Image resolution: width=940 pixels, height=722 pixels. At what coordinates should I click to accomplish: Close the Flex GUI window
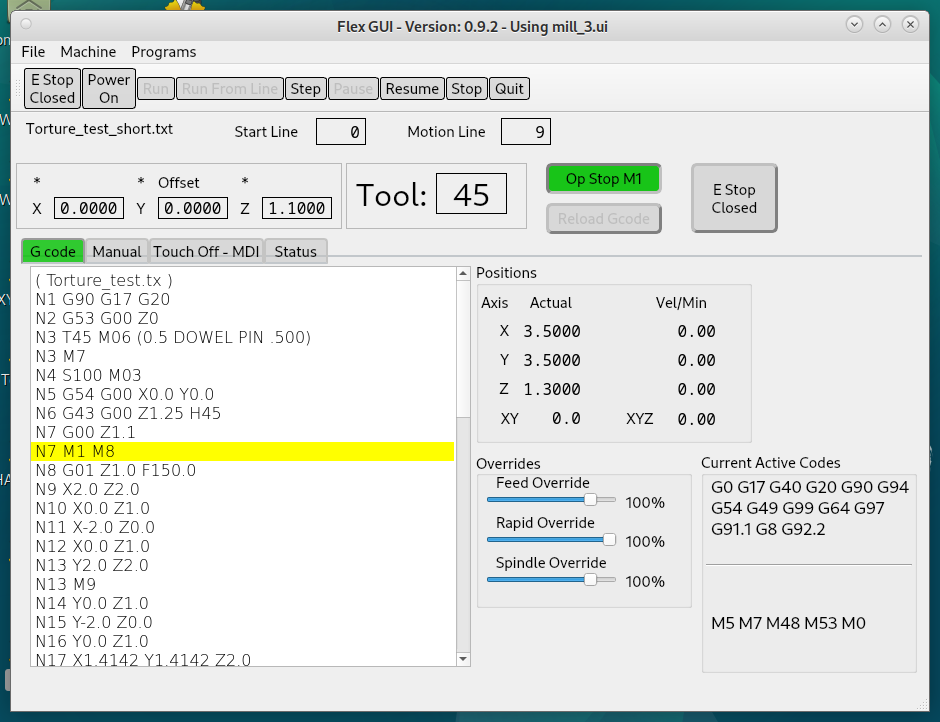click(x=911, y=25)
